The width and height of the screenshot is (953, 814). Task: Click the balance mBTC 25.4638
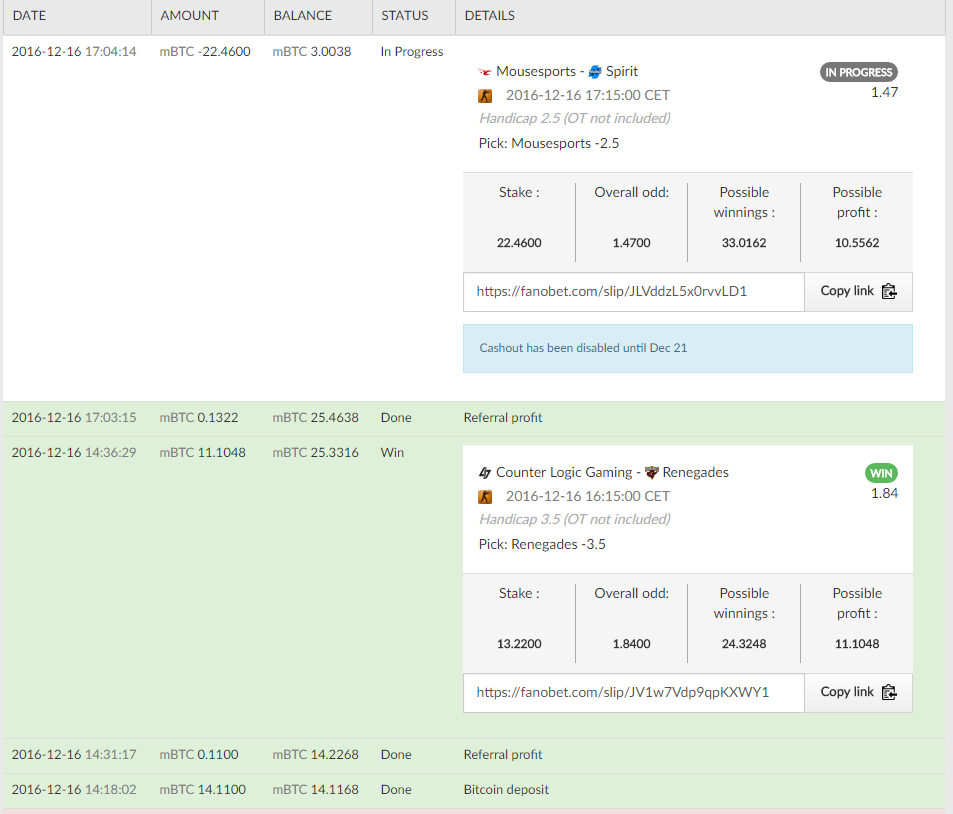[x=315, y=418]
